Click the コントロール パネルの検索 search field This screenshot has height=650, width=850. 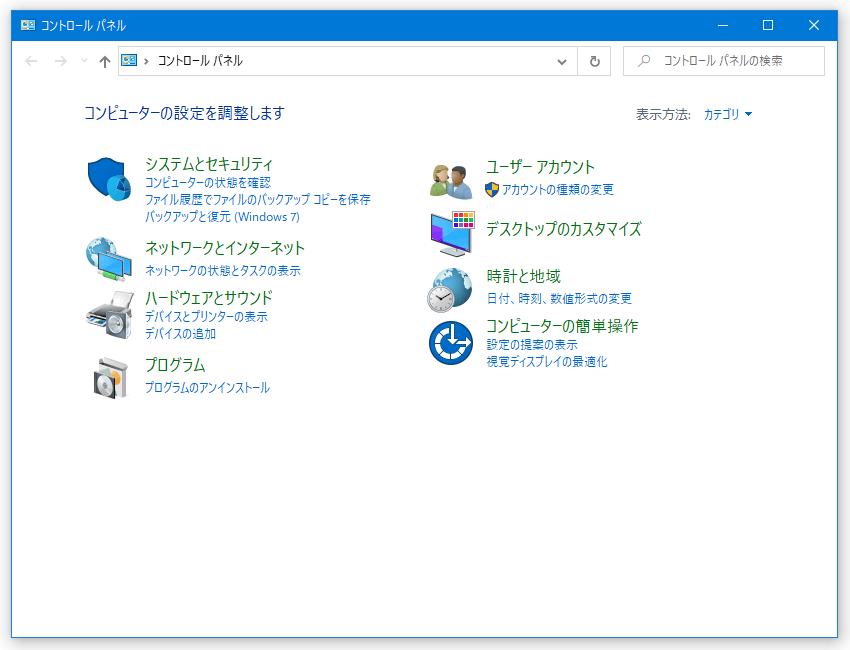724,61
